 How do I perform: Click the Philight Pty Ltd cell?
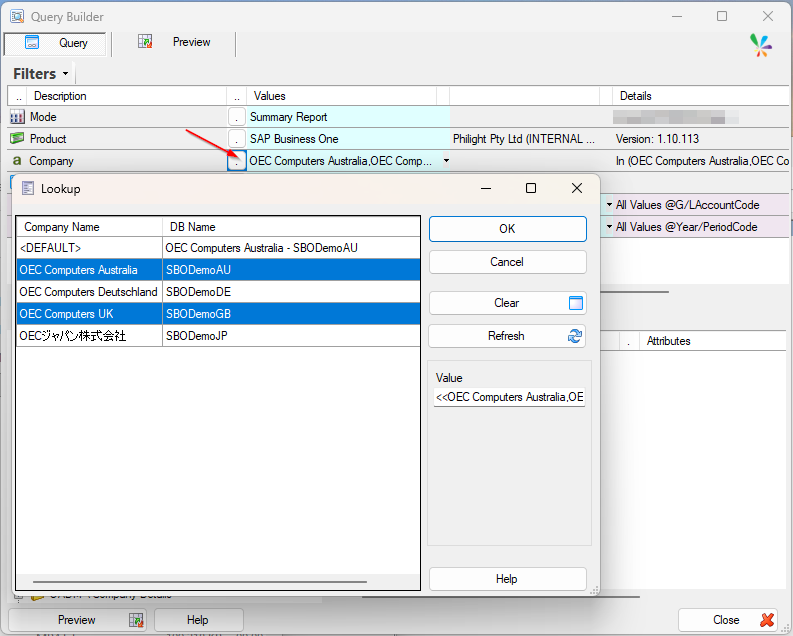pos(524,139)
